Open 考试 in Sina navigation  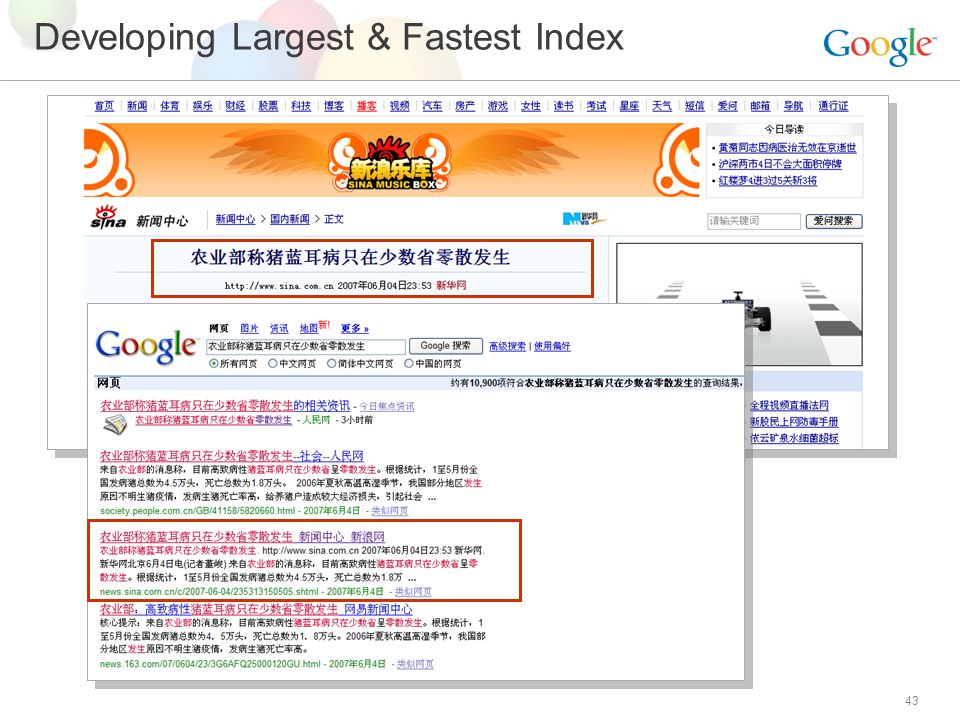click(x=596, y=106)
